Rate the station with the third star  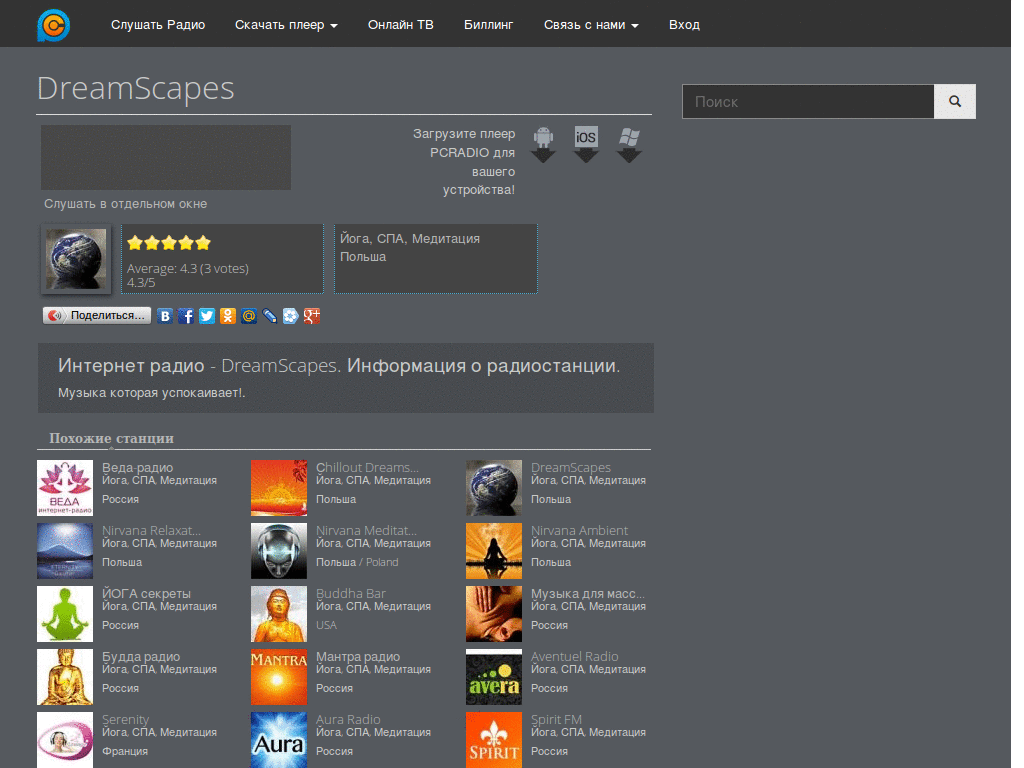pyautogui.click(x=169, y=243)
